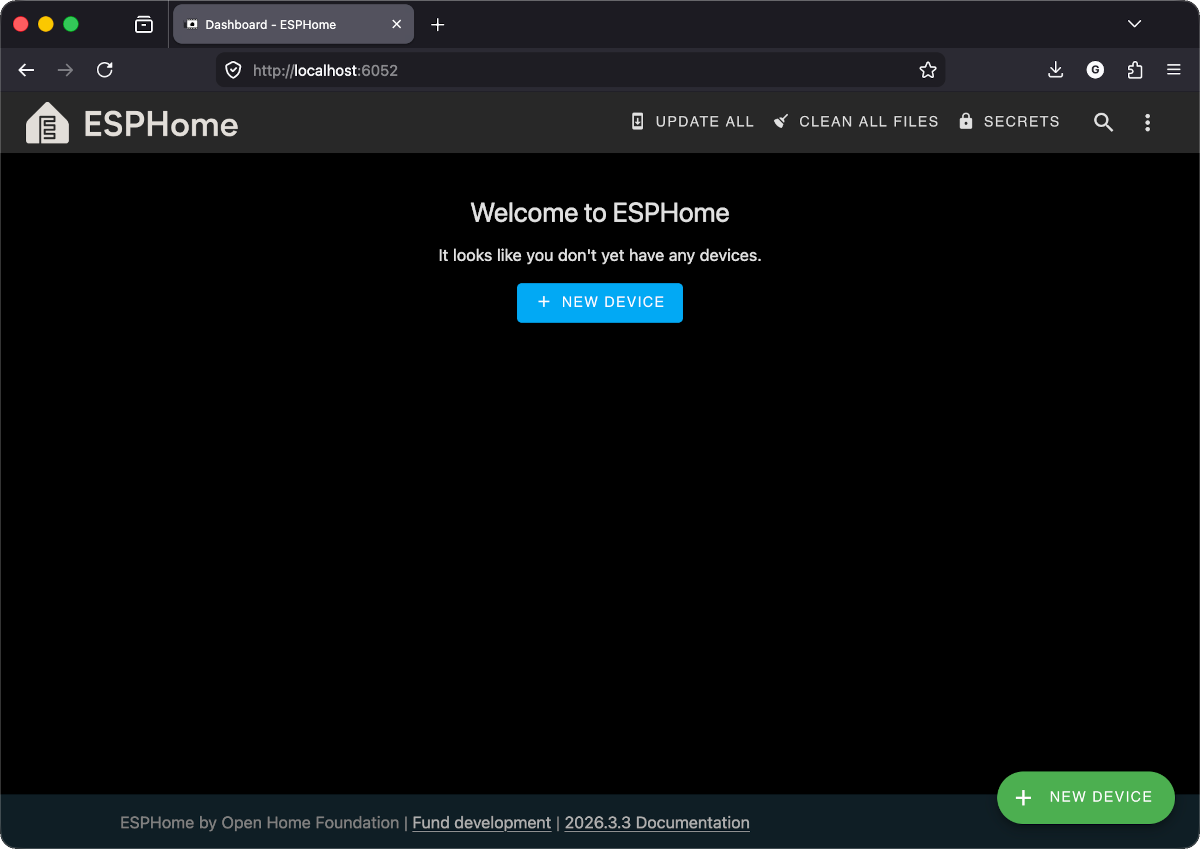Click the shield tracking protection icon
This screenshot has width=1200, height=849.
click(233, 70)
